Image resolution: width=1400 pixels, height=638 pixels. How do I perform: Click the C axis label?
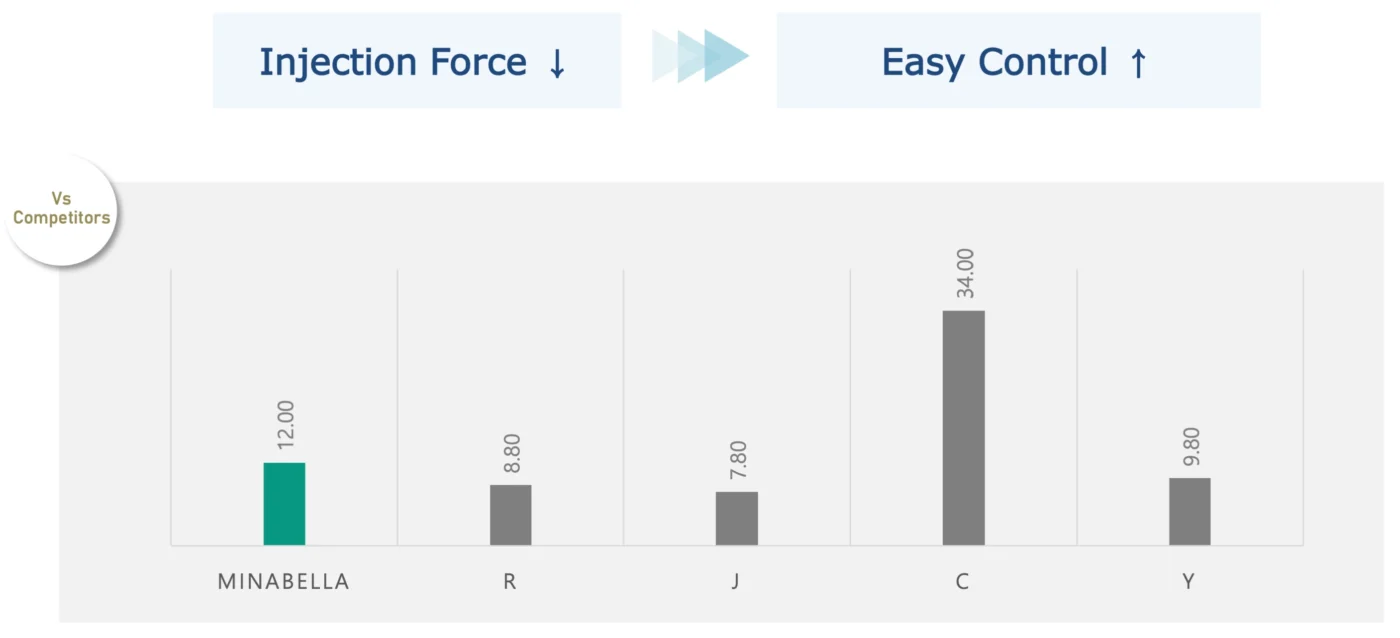tap(963, 582)
